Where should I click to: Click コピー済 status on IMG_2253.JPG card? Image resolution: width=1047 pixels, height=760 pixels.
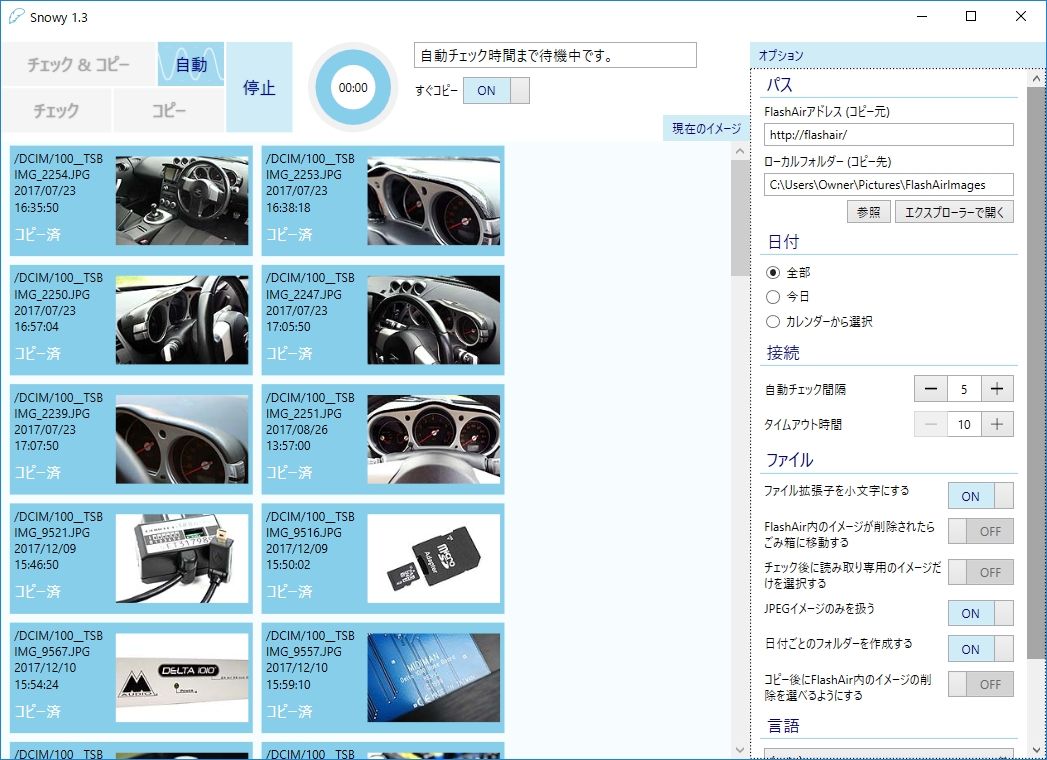coord(289,234)
